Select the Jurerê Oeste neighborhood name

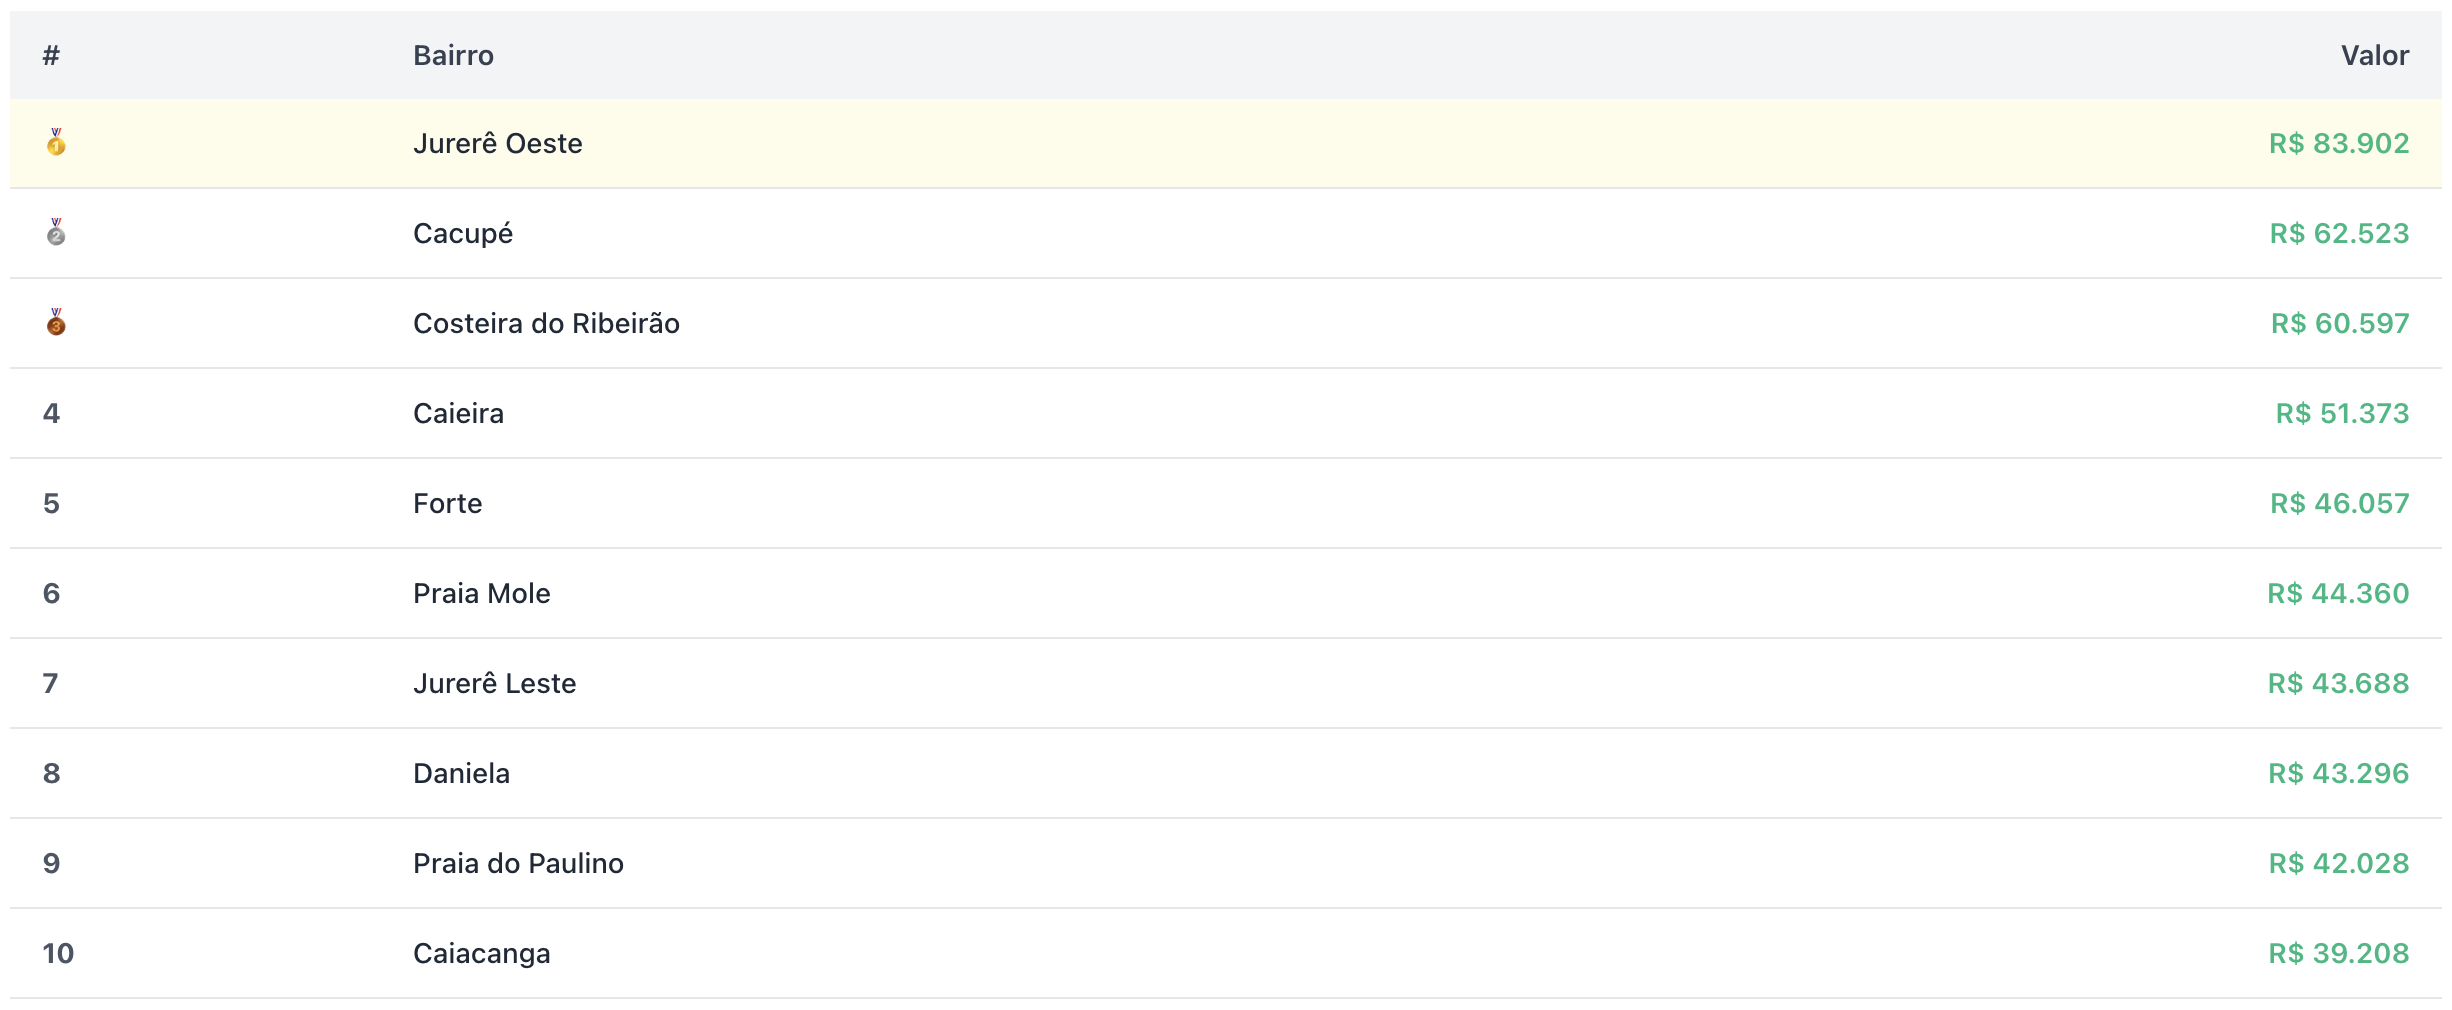497,144
